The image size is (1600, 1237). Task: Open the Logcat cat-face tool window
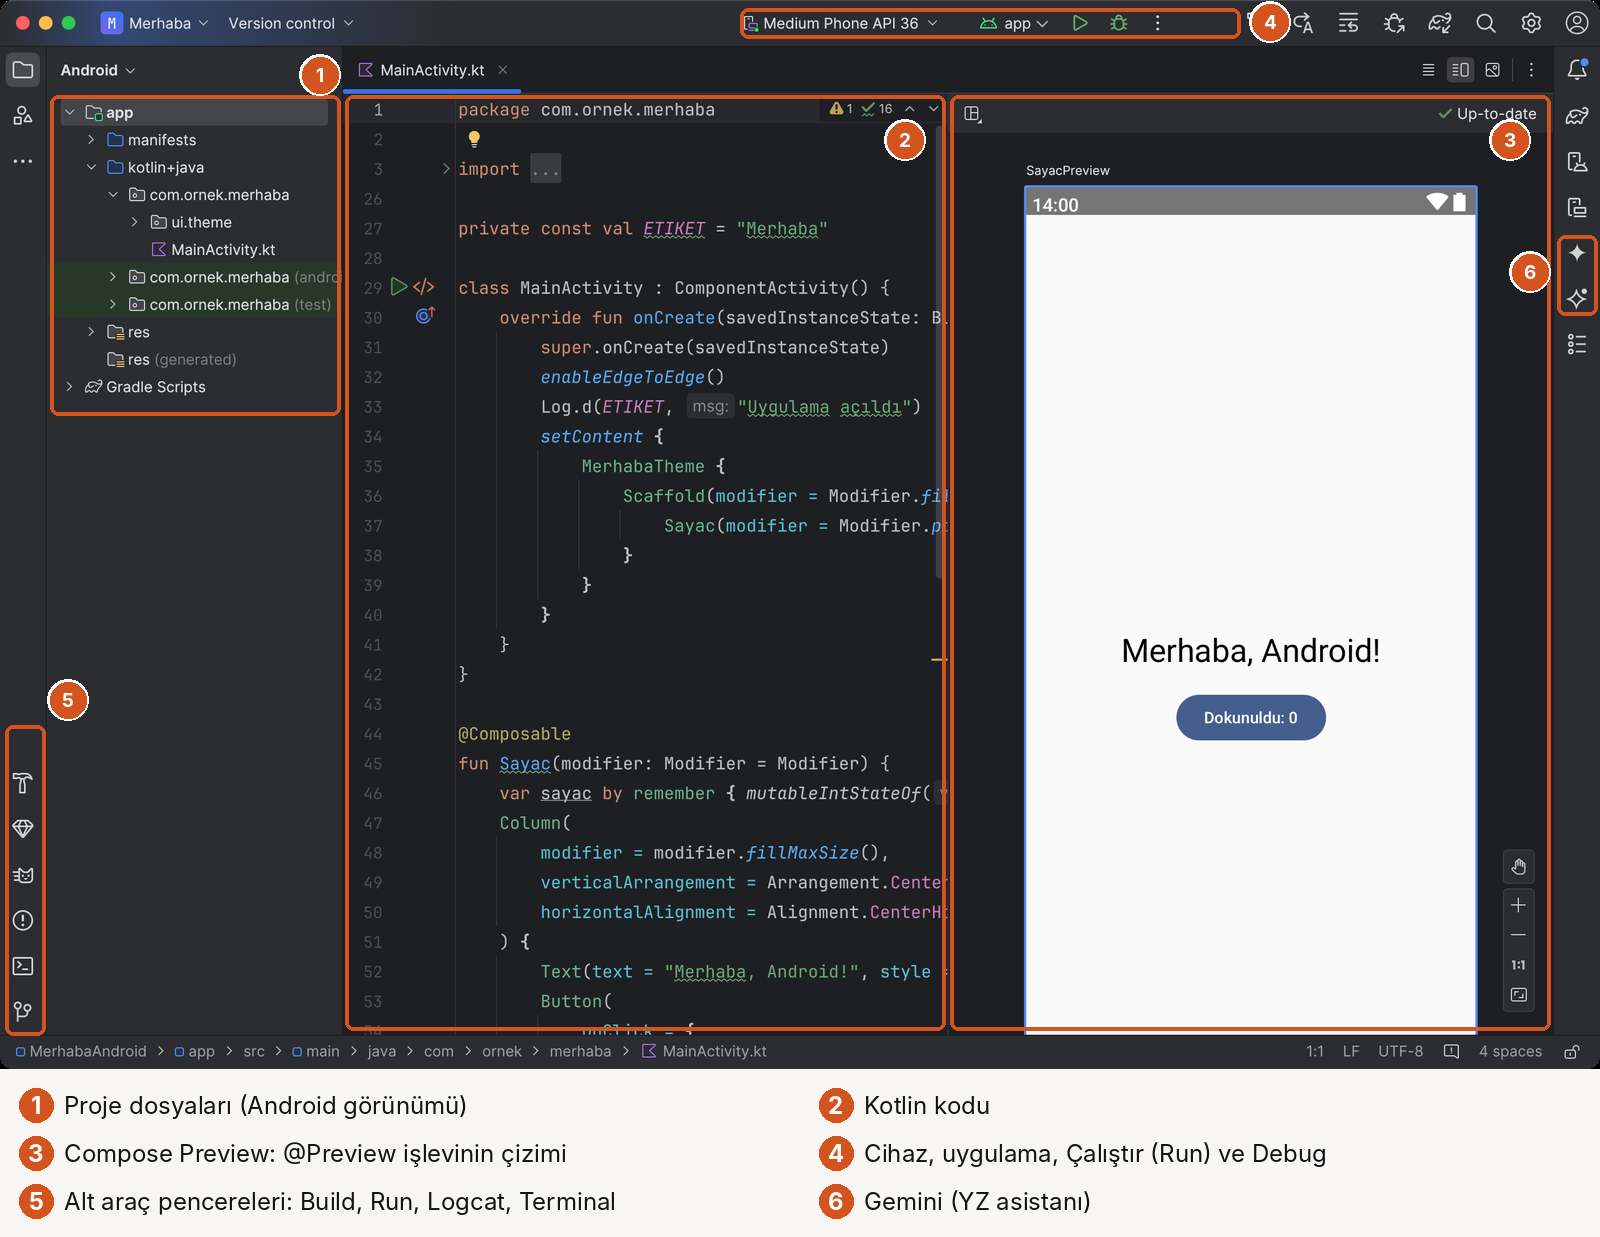click(x=23, y=875)
